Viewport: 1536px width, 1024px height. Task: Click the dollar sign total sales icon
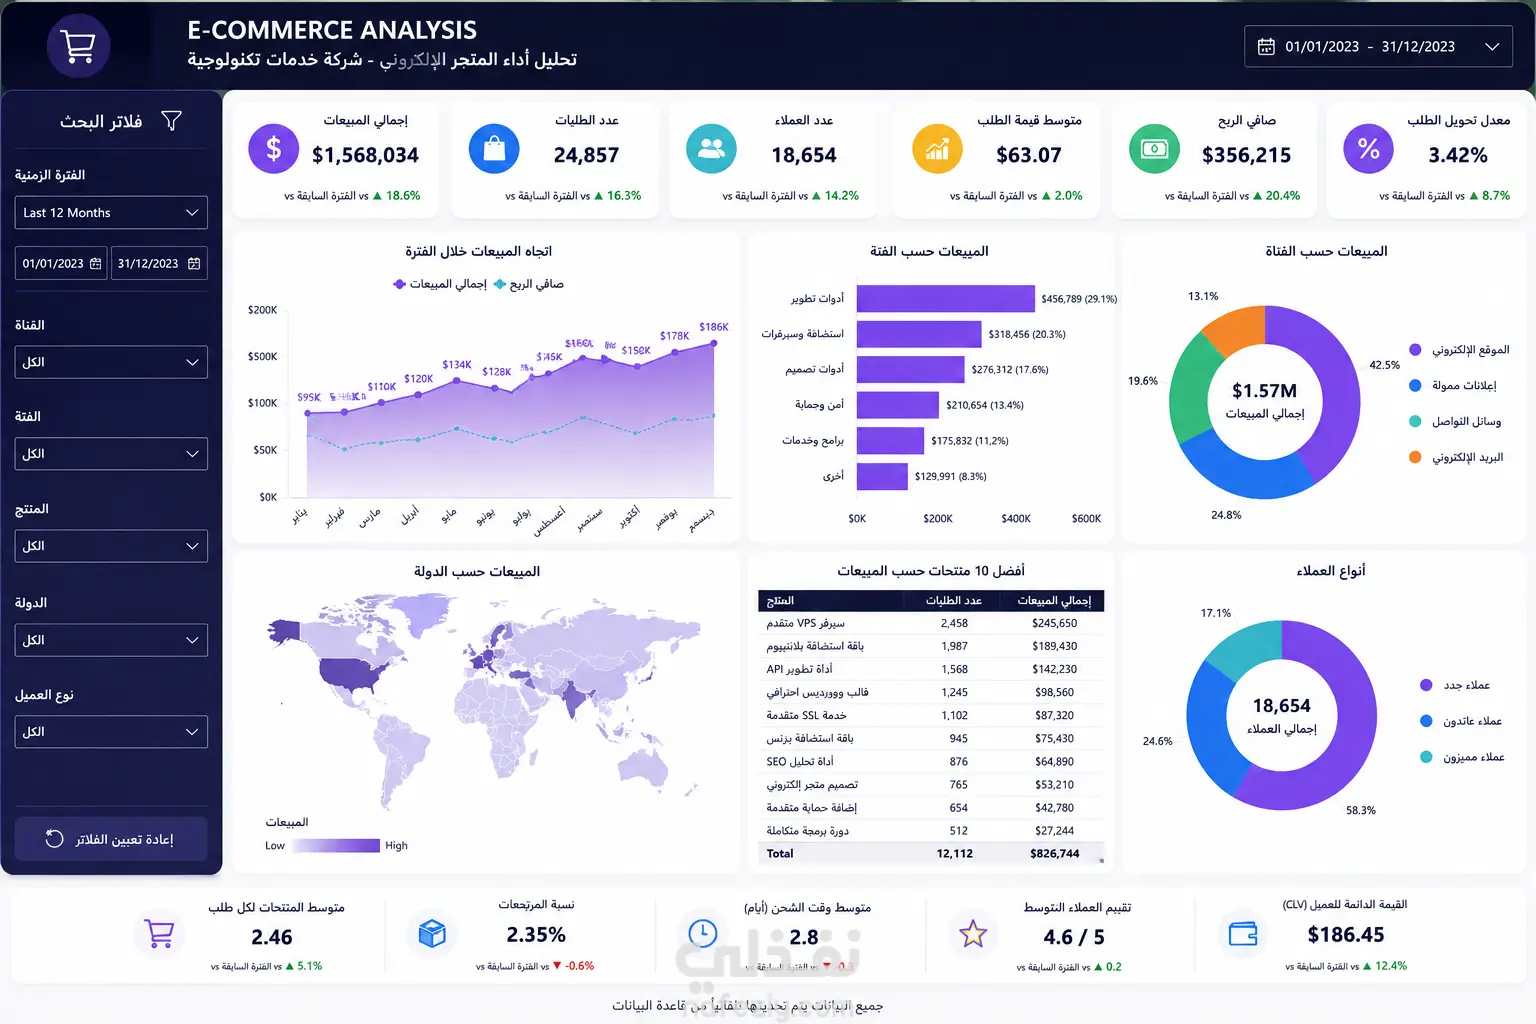(273, 150)
